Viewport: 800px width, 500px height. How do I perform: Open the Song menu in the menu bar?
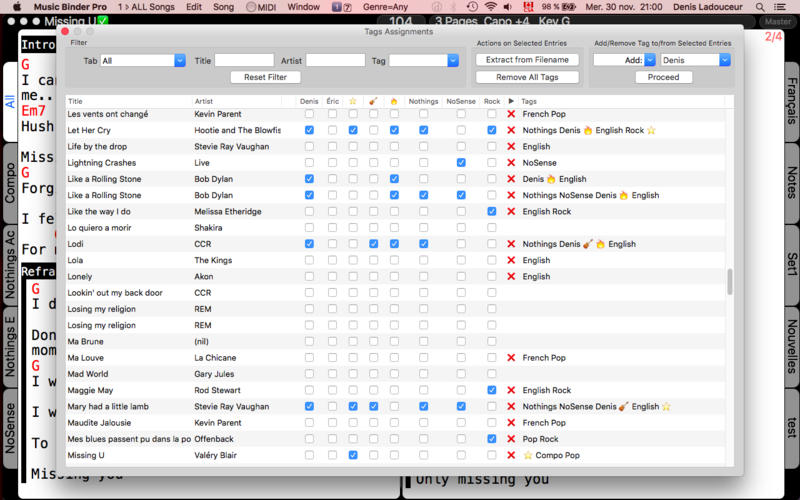tap(223, 7)
